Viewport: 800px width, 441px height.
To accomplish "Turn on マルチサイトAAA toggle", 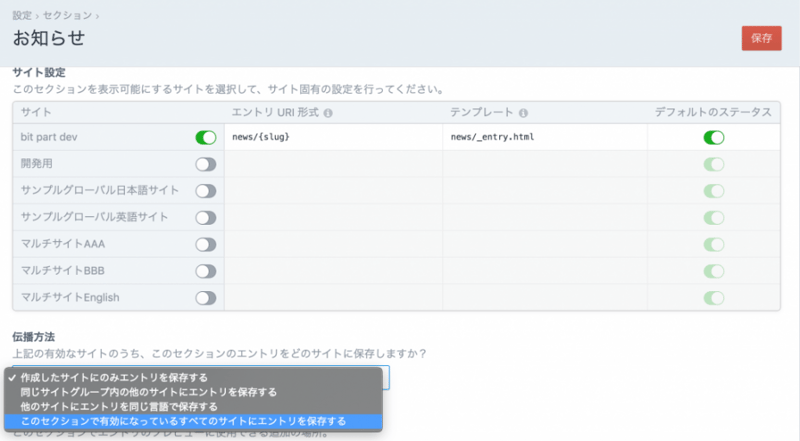I will pyautogui.click(x=206, y=244).
